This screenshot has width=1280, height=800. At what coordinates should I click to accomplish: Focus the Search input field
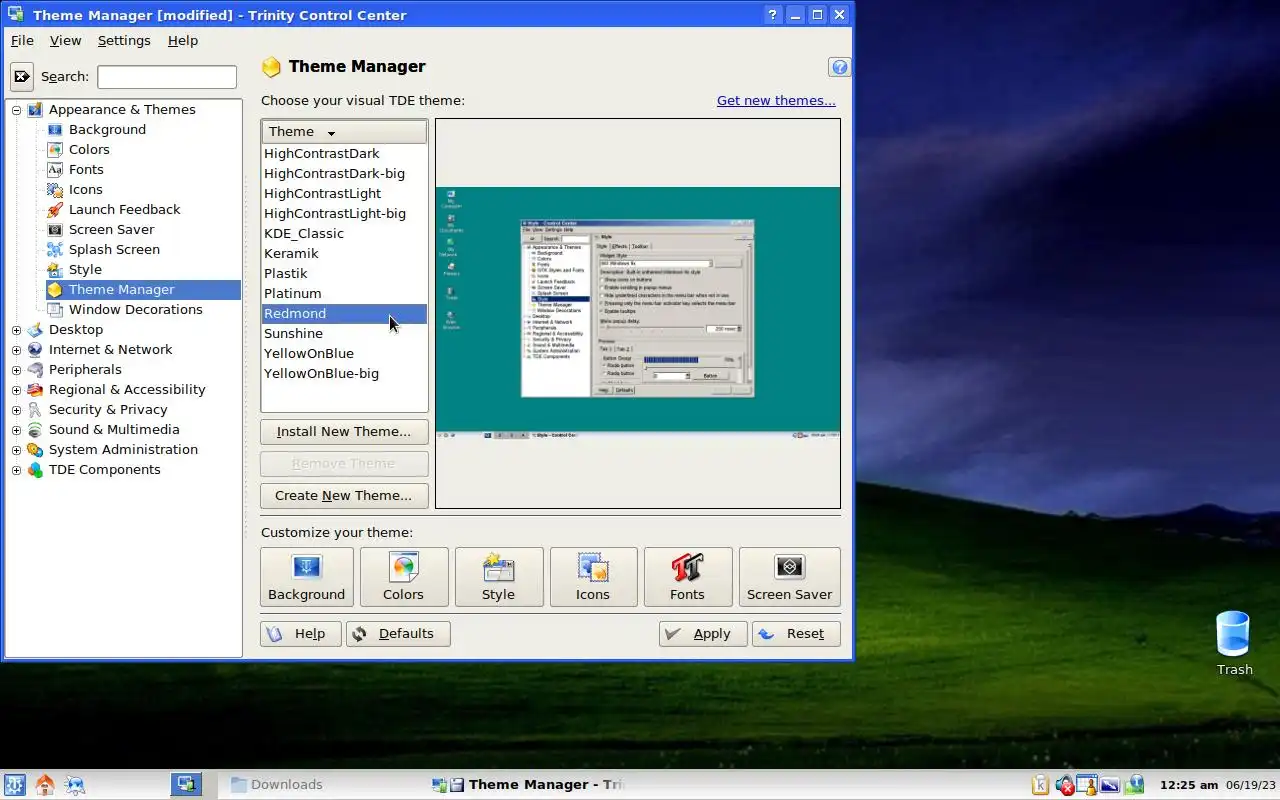coord(167,77)
